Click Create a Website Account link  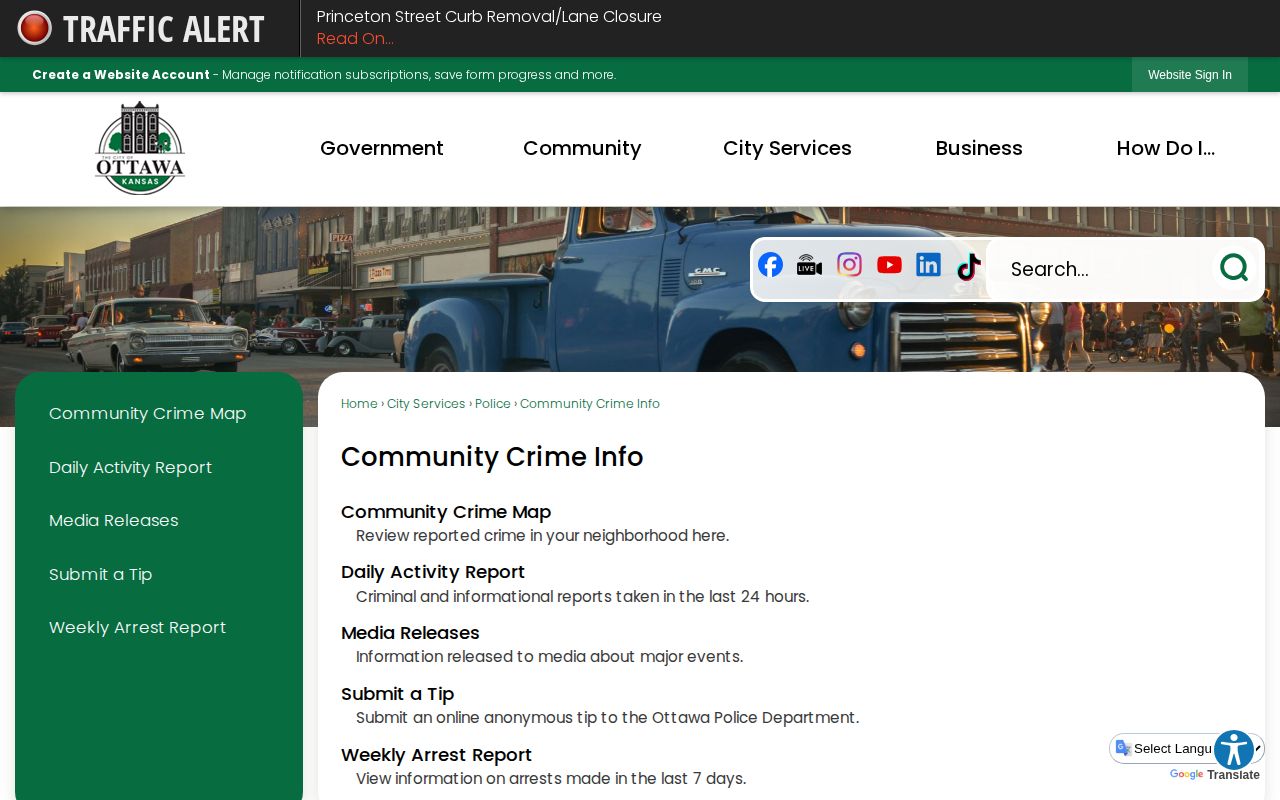121,75
